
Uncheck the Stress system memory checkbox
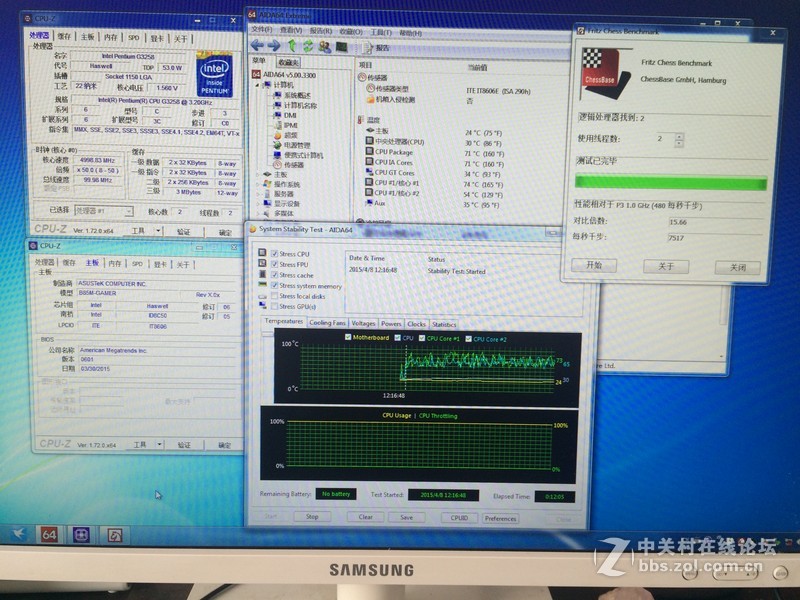tap(274, 286)
